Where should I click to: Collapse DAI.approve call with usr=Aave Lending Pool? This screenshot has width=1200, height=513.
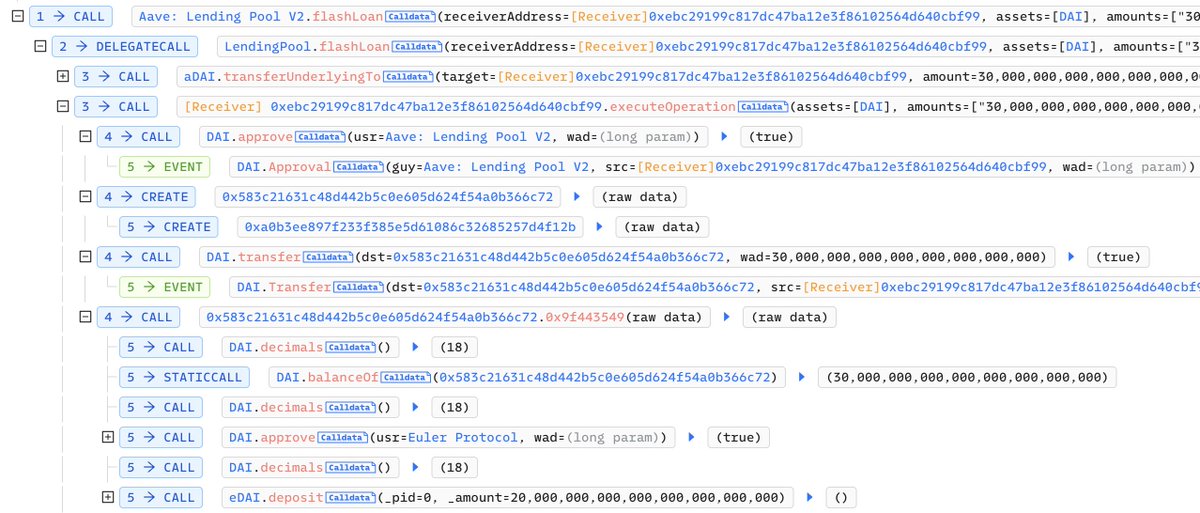(85, 137)
